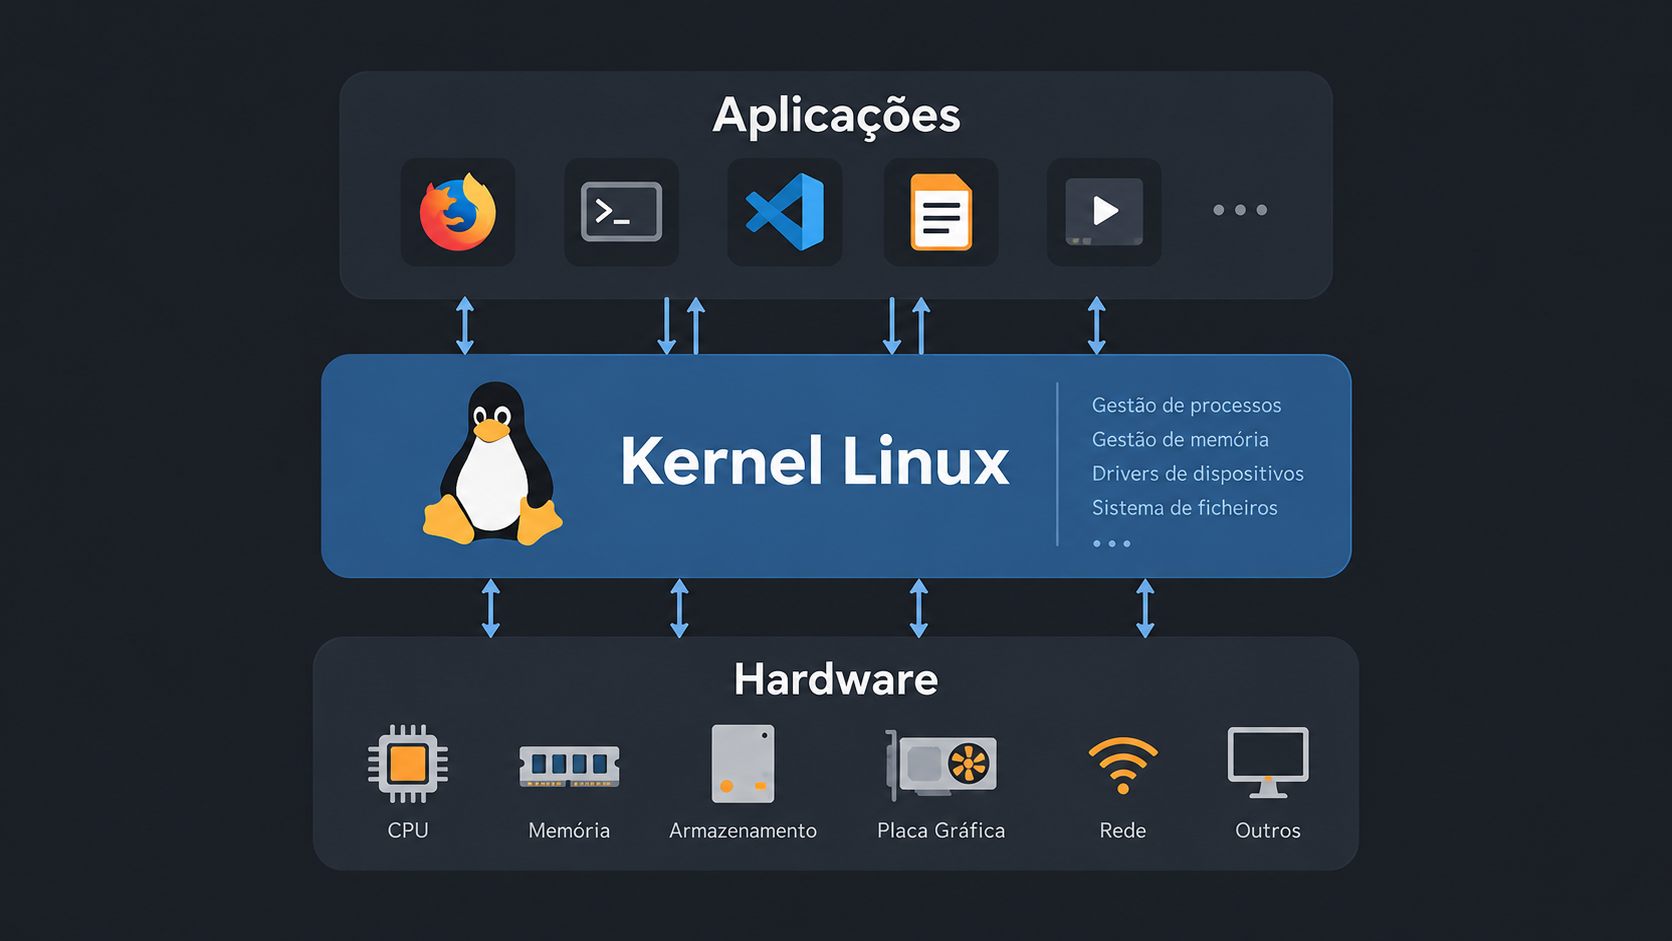Click the "Drivers de dispositivos" text

(1197, 473)
